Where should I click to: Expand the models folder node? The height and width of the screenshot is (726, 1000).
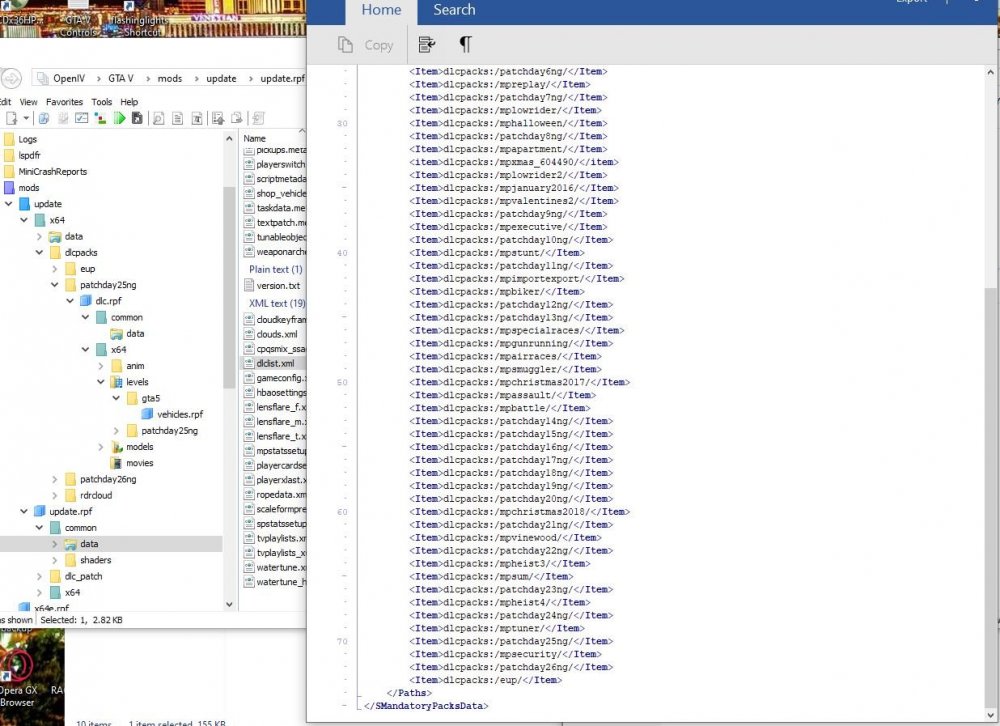pos(100,447)
